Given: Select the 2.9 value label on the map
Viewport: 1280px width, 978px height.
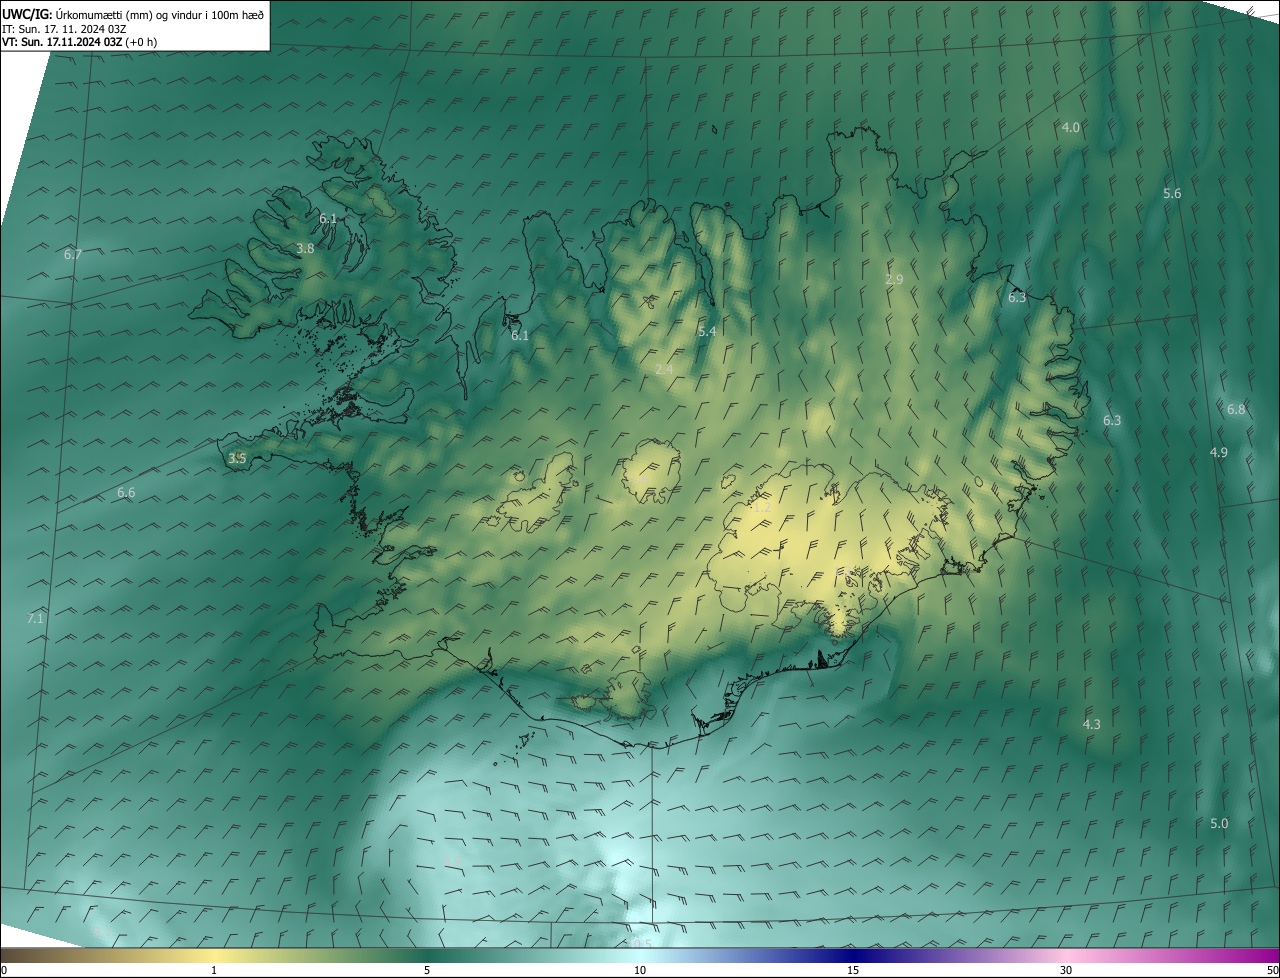Looking at the screenshot, I should click(x=894, y=279).
